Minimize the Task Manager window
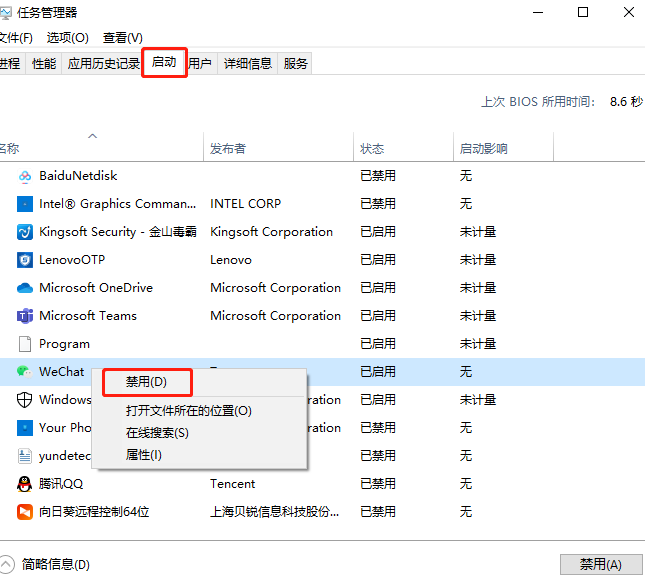Image resolution: width=645 pixels, height=577 pixels. click(538, 12)
